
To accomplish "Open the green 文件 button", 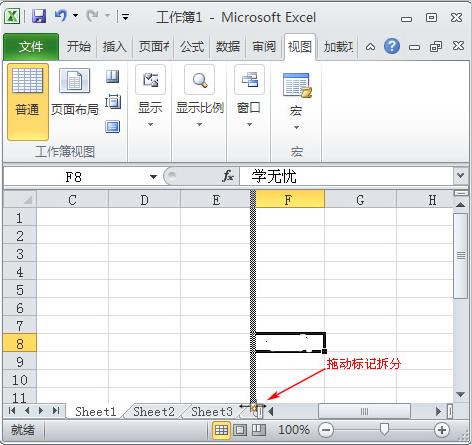I will (x=31, y=47).
